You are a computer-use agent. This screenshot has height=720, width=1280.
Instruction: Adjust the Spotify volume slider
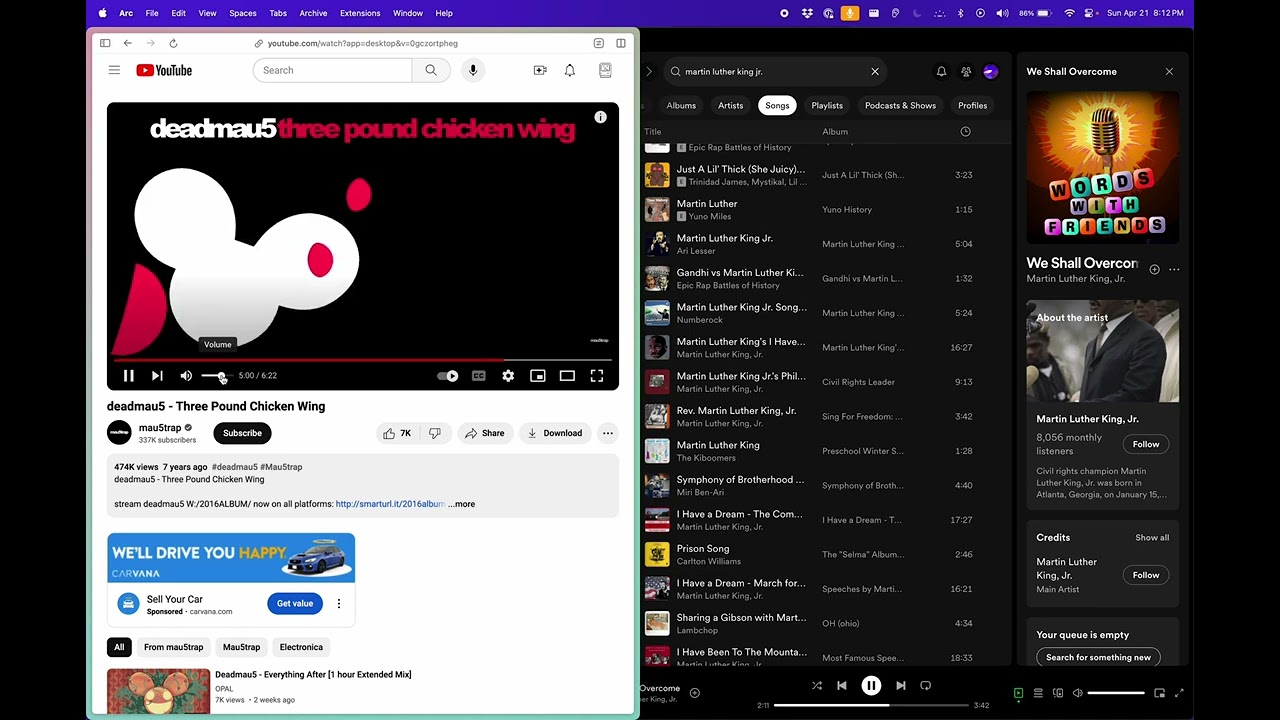pos(1116,693)
